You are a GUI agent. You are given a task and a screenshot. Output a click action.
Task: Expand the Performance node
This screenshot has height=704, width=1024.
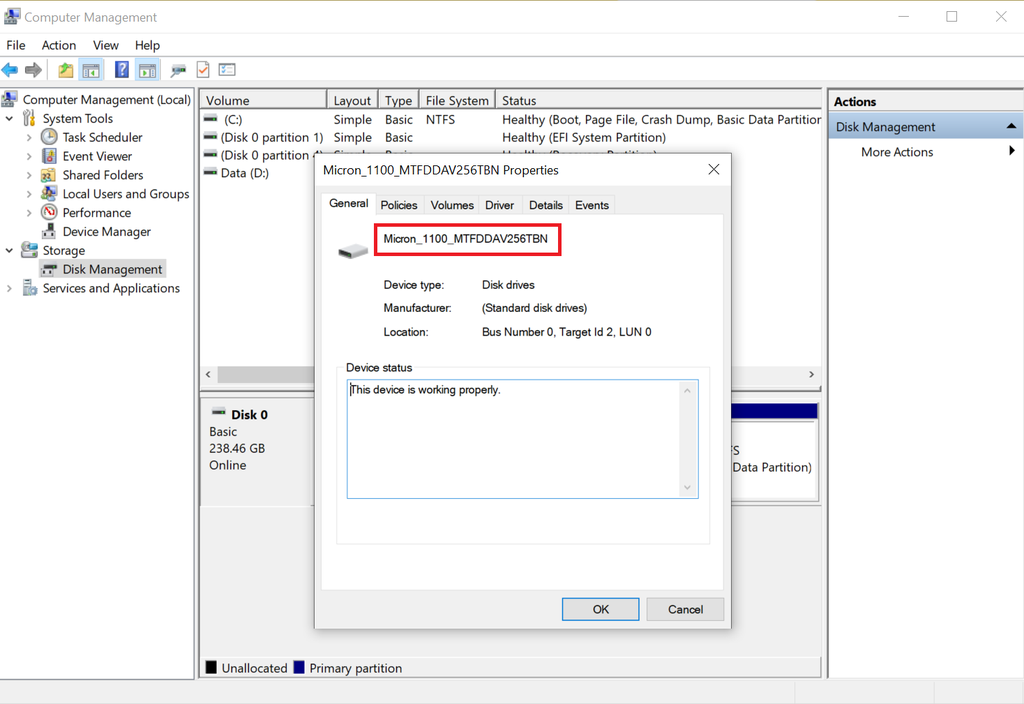tap(29, 213)
